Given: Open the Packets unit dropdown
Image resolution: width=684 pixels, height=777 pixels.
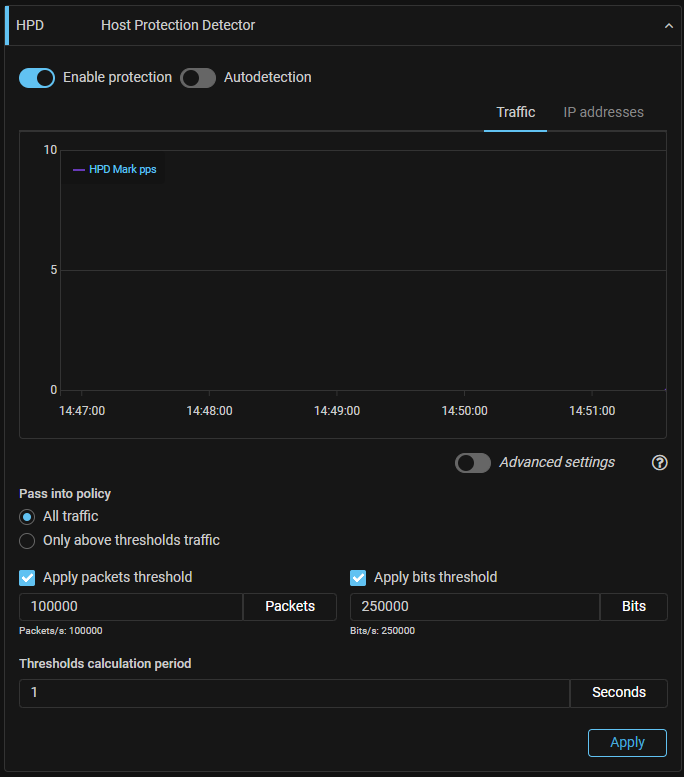Looking at the screenshot, I should [x=290, y=607].
